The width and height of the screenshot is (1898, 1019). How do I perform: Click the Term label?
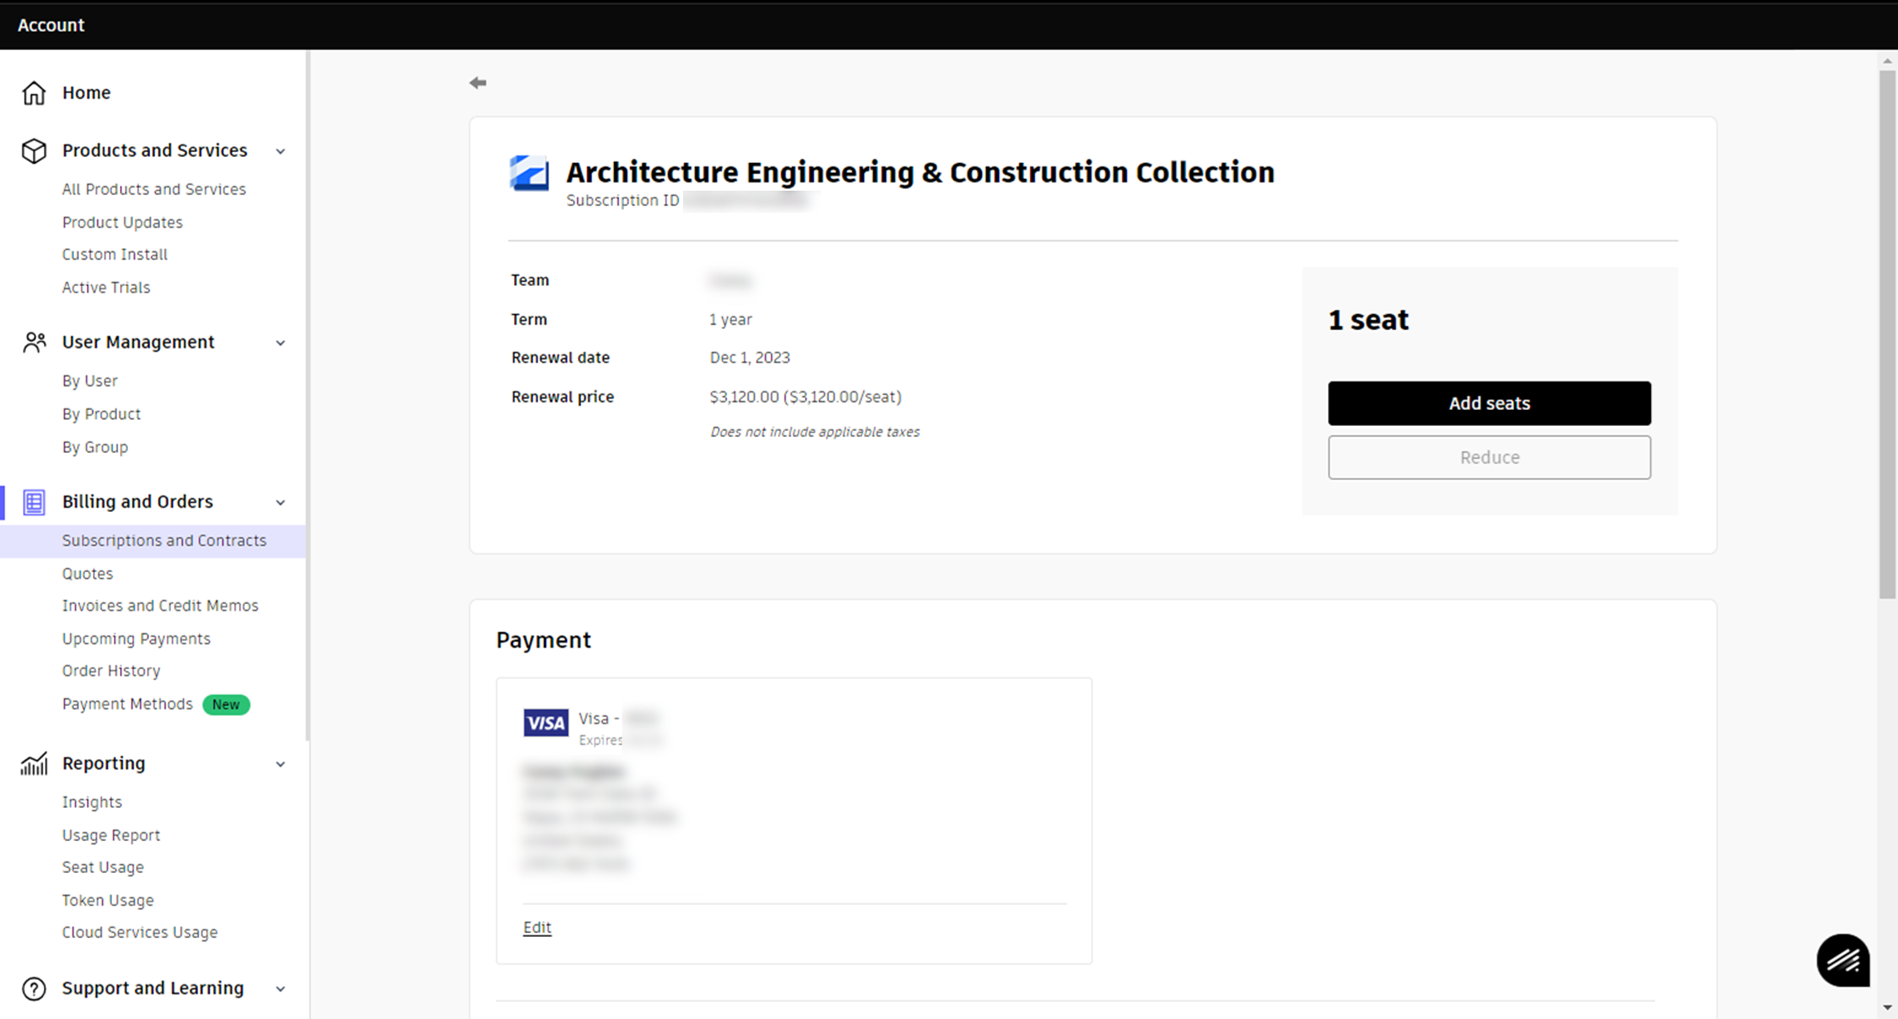(529, 320)
